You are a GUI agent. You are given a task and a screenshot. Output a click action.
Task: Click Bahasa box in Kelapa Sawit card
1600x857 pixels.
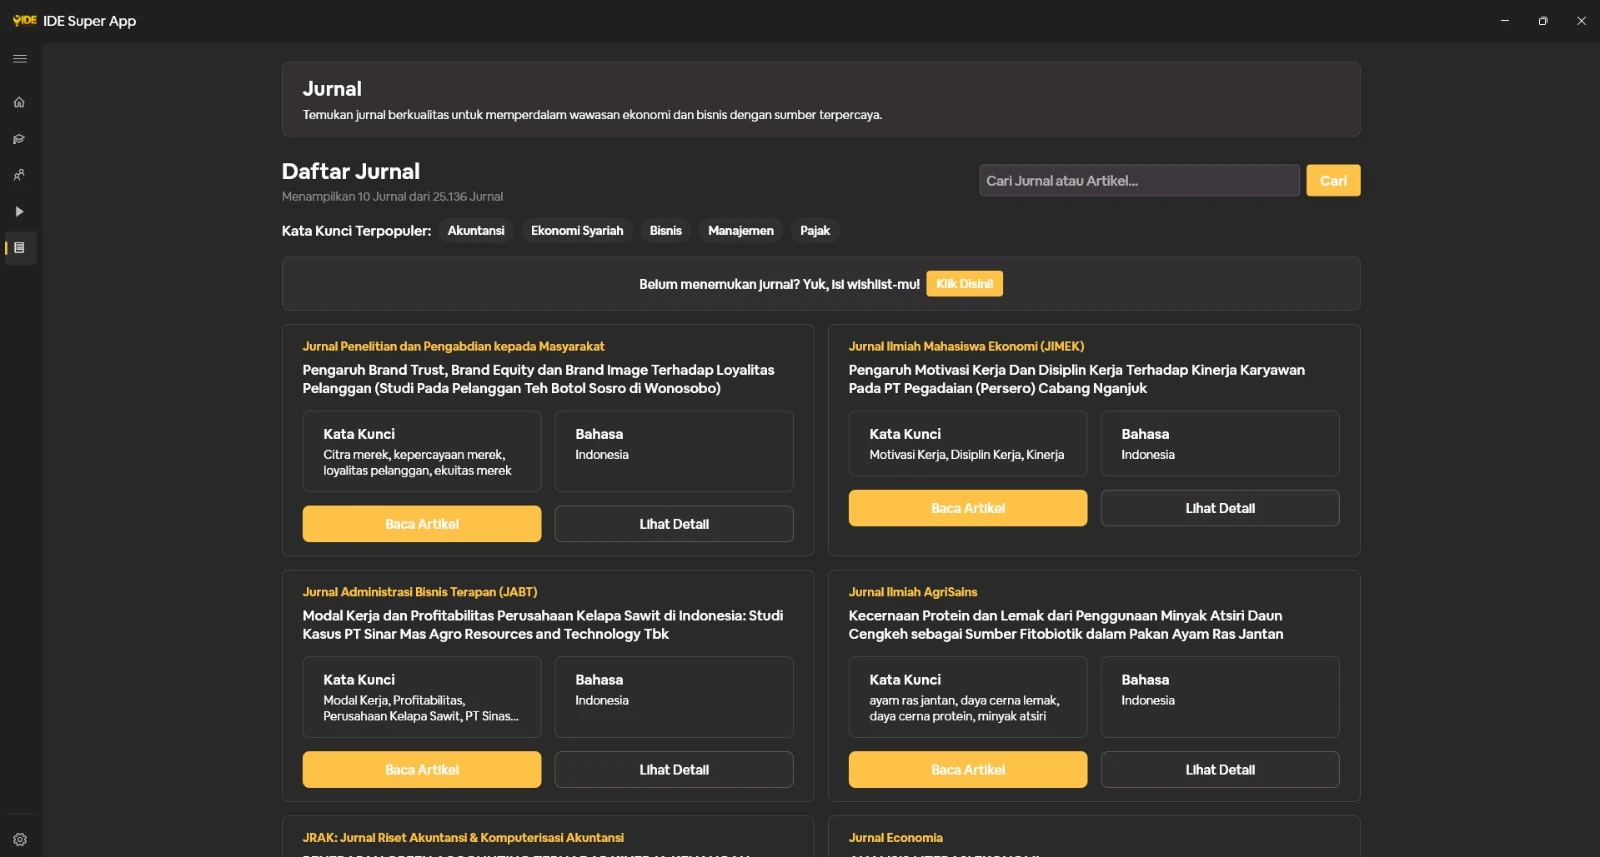point(674,697)
